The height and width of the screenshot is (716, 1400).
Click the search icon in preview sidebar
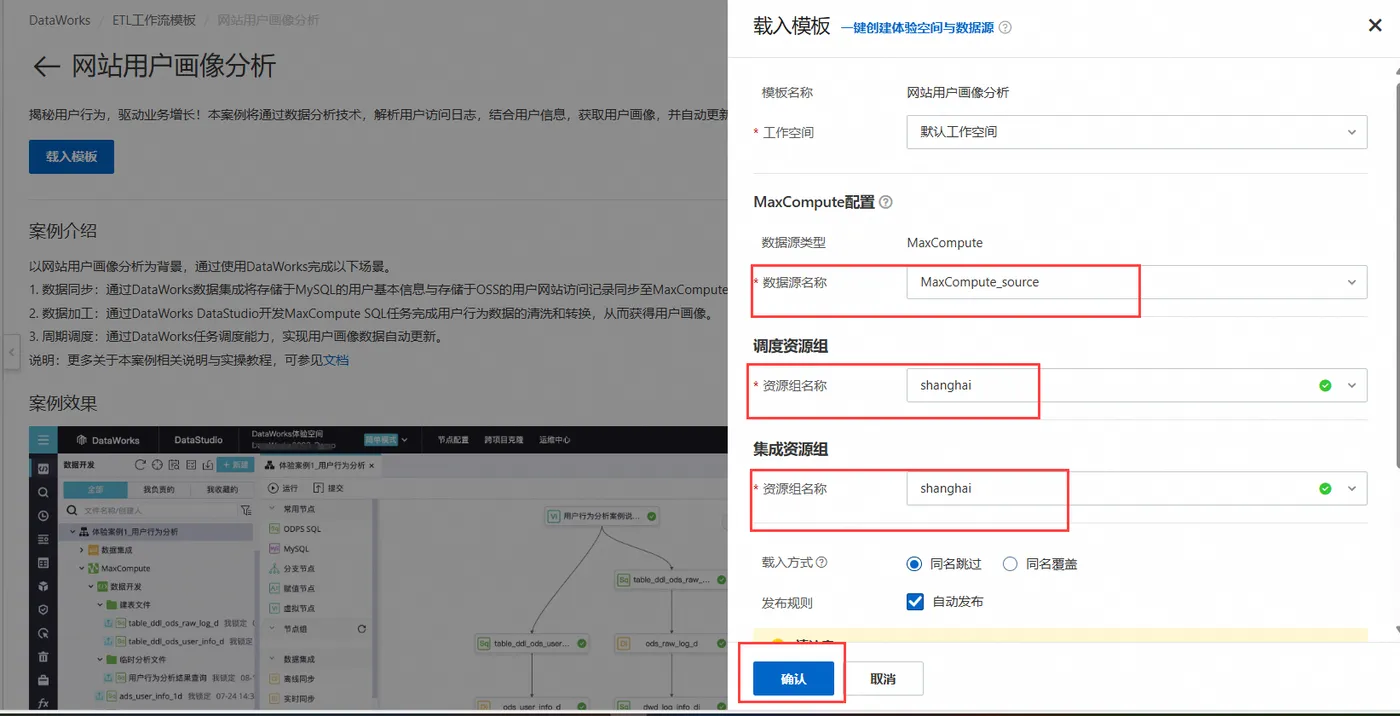pyautogui.click(x=43, y=493)
